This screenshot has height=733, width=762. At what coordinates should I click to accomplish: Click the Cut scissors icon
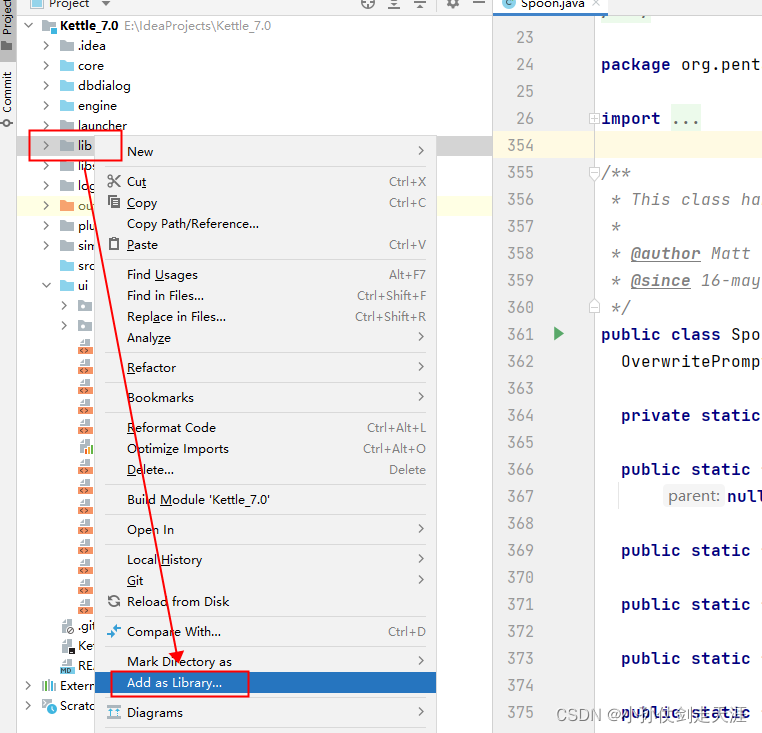coord(114,181)
